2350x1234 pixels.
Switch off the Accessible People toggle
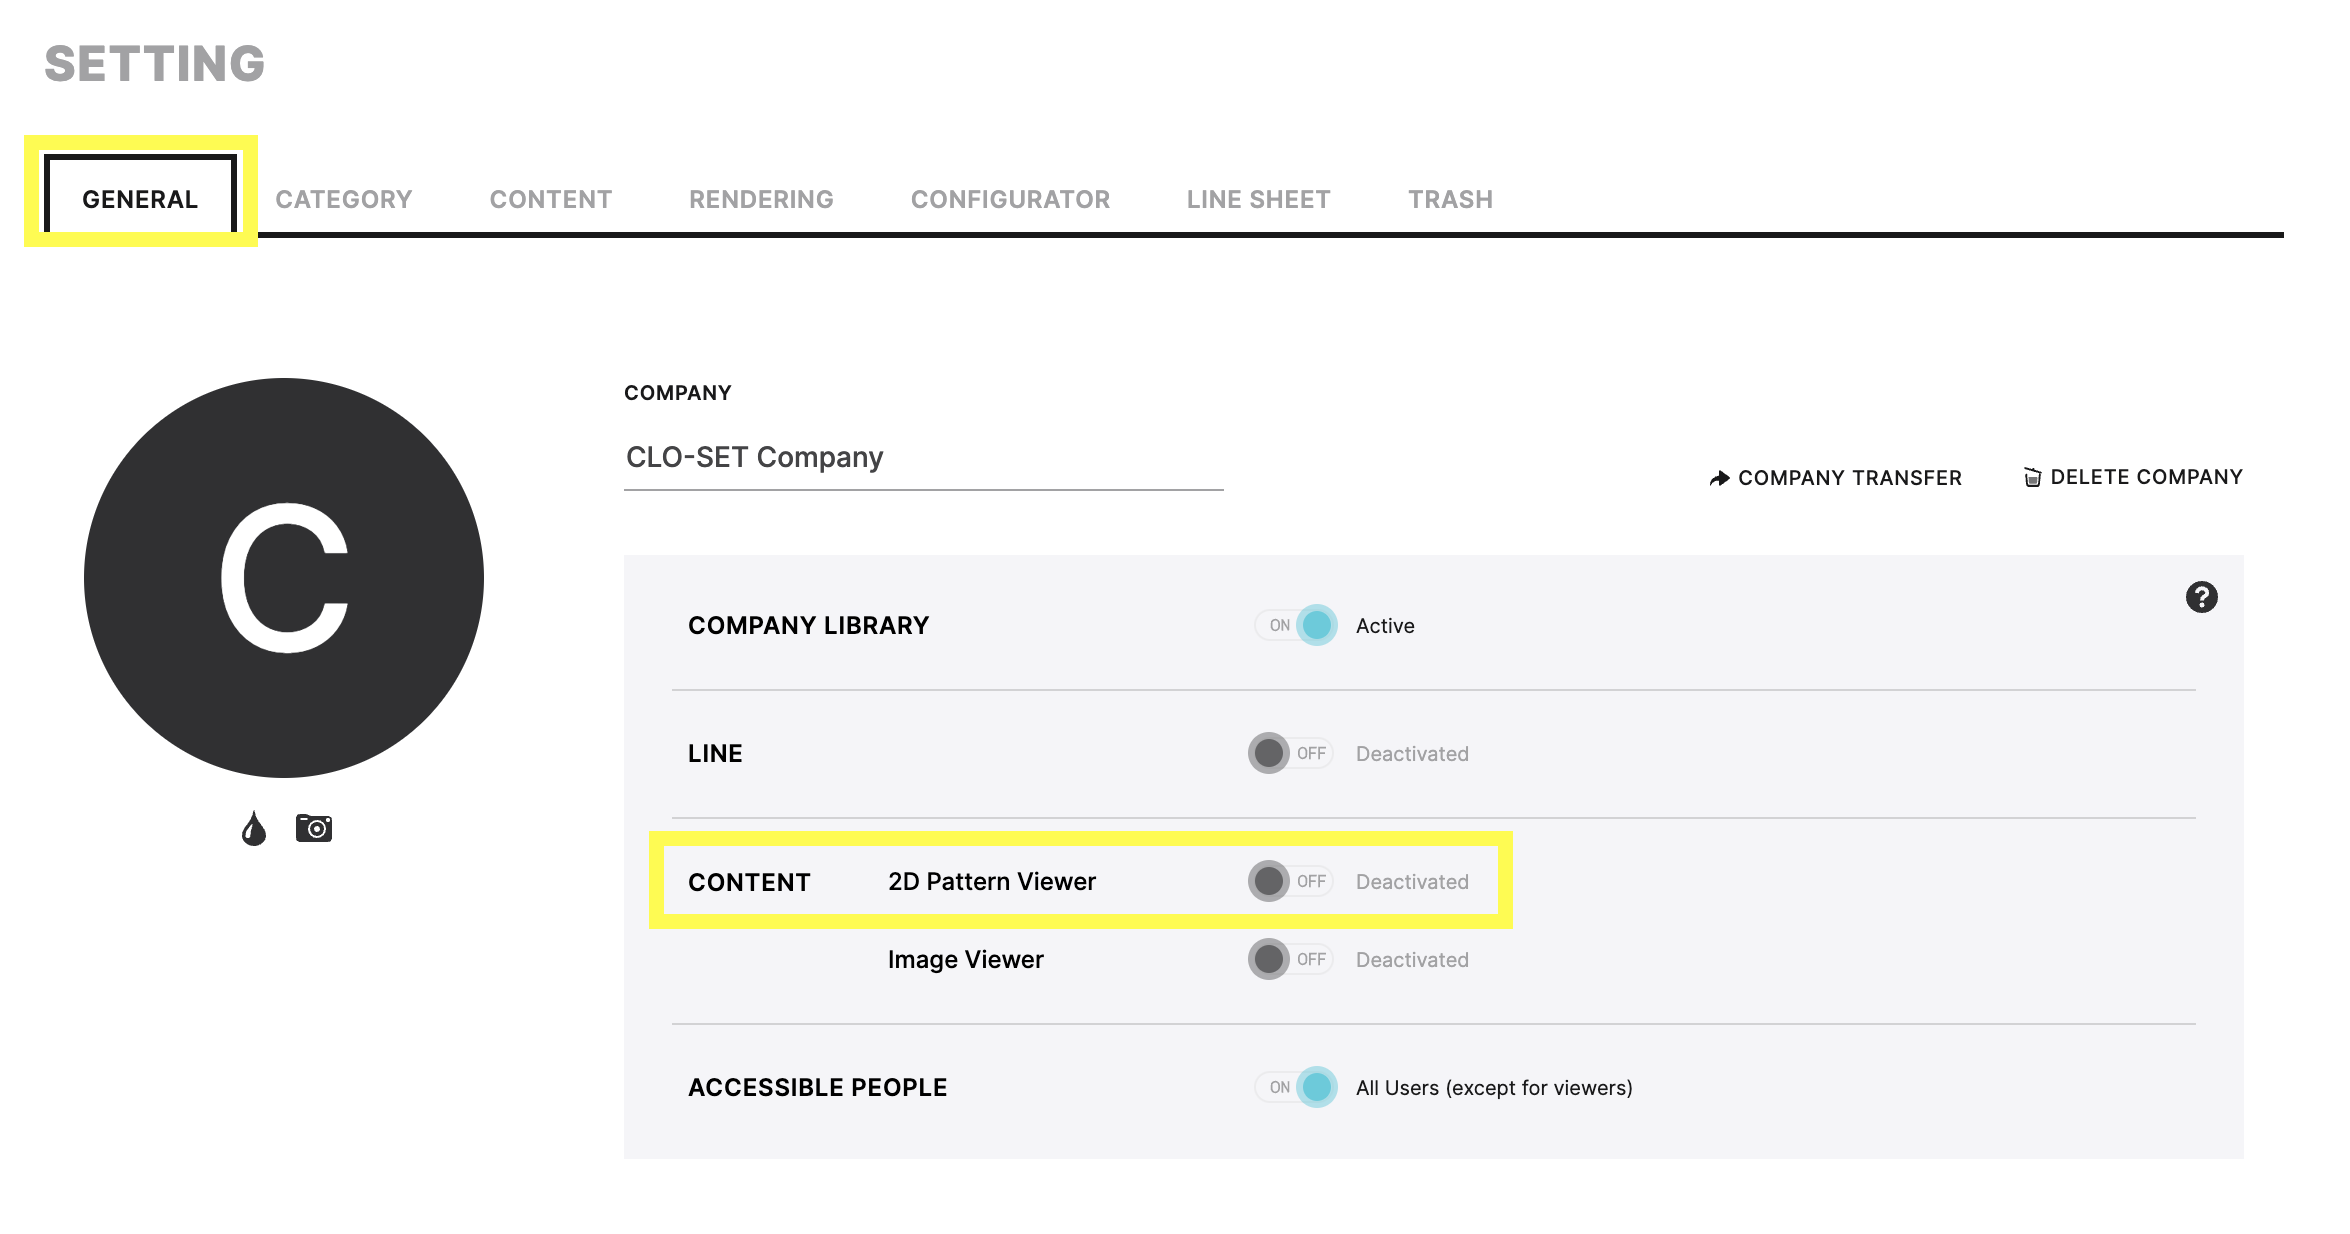[1296, 1087]
